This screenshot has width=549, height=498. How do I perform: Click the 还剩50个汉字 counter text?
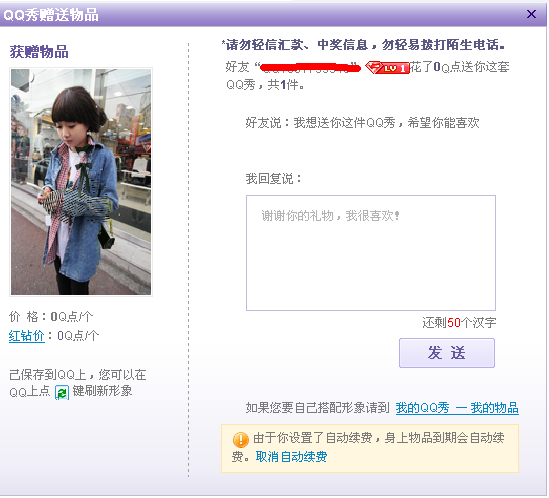pyautogui.click(x=459, y=323)
